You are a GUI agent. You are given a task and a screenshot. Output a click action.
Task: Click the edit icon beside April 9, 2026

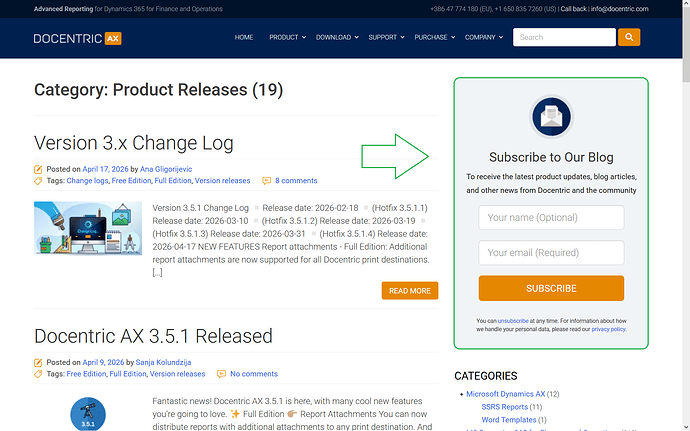click(x=38, y=363)
